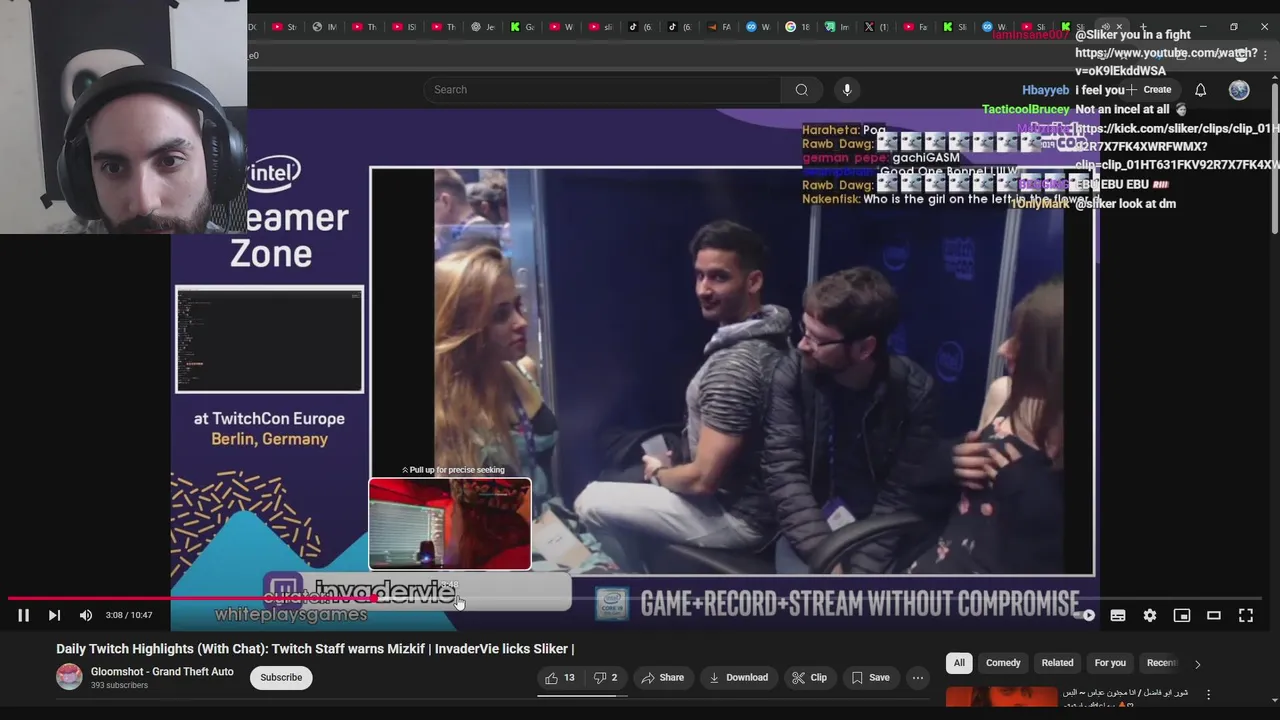1280x720 pixels.
Task: Open the Create menu
Action: tap(1150, 90)
